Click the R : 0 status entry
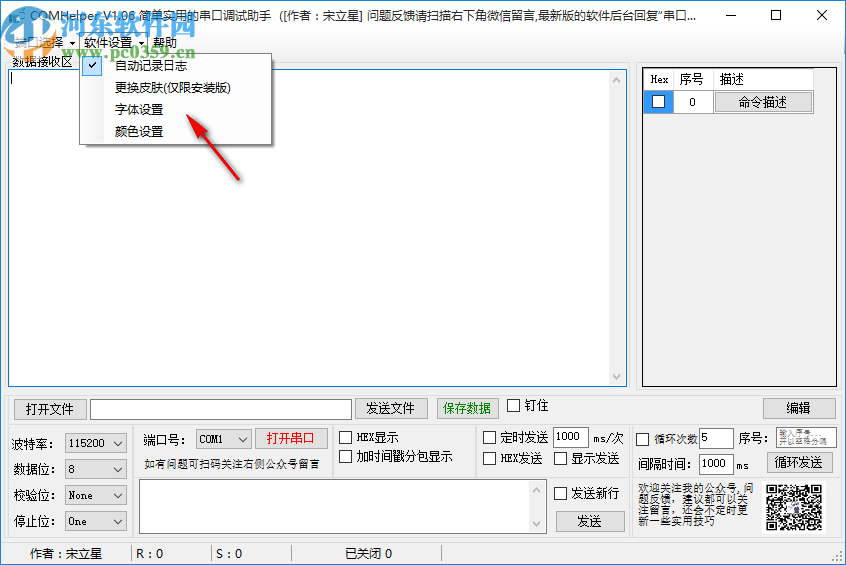 [x=149, y=554]
